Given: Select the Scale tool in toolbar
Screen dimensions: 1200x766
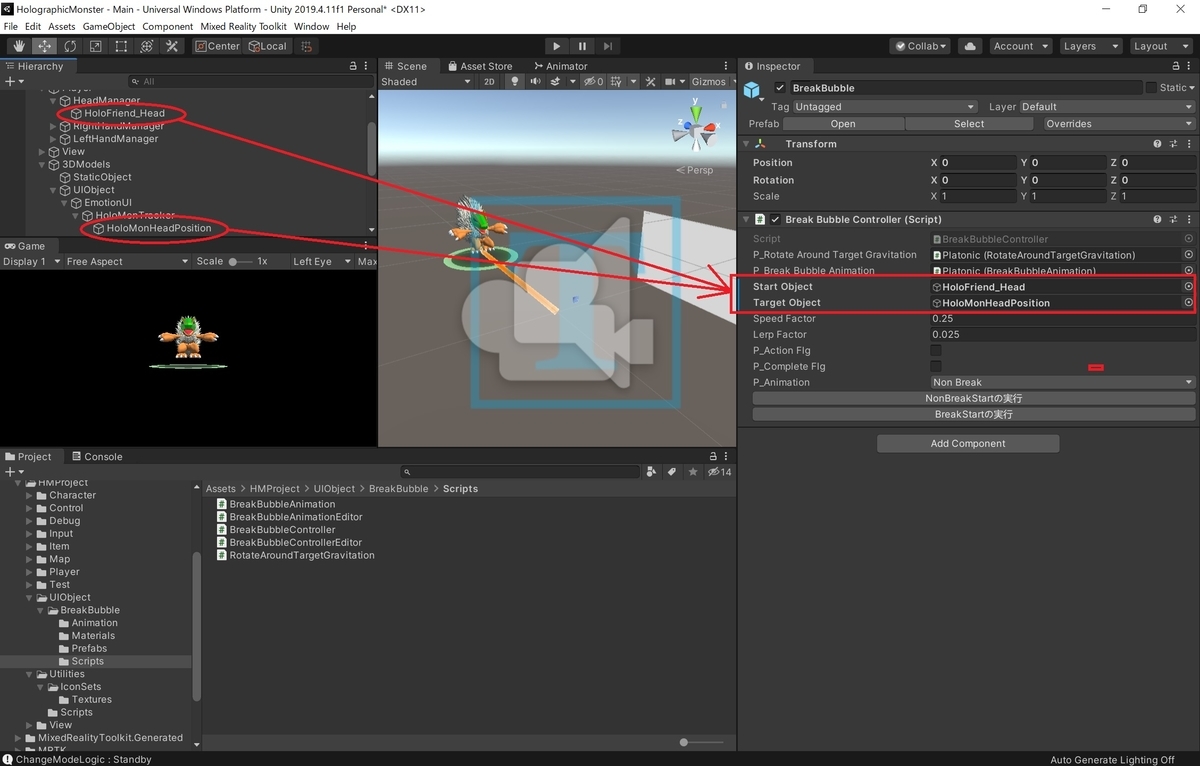Looking at the screenshot, I should [x=95, y=46].
